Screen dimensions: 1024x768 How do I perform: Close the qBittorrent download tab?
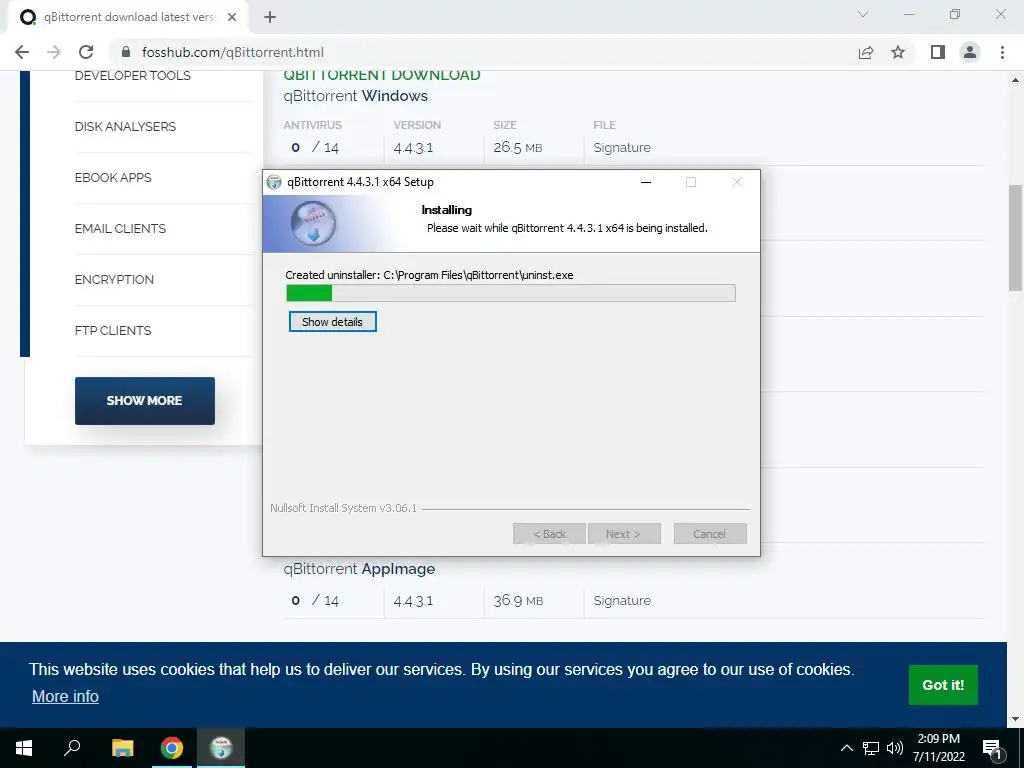[232, 17]
